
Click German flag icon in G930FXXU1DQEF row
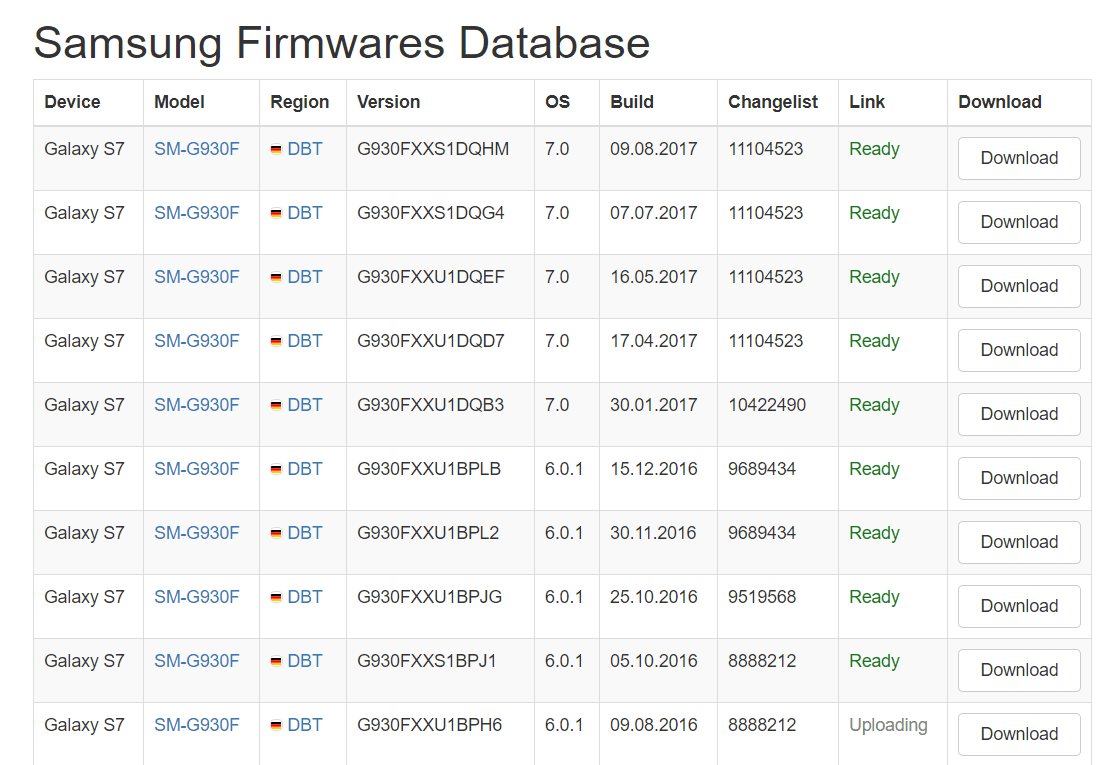(276, 278)
